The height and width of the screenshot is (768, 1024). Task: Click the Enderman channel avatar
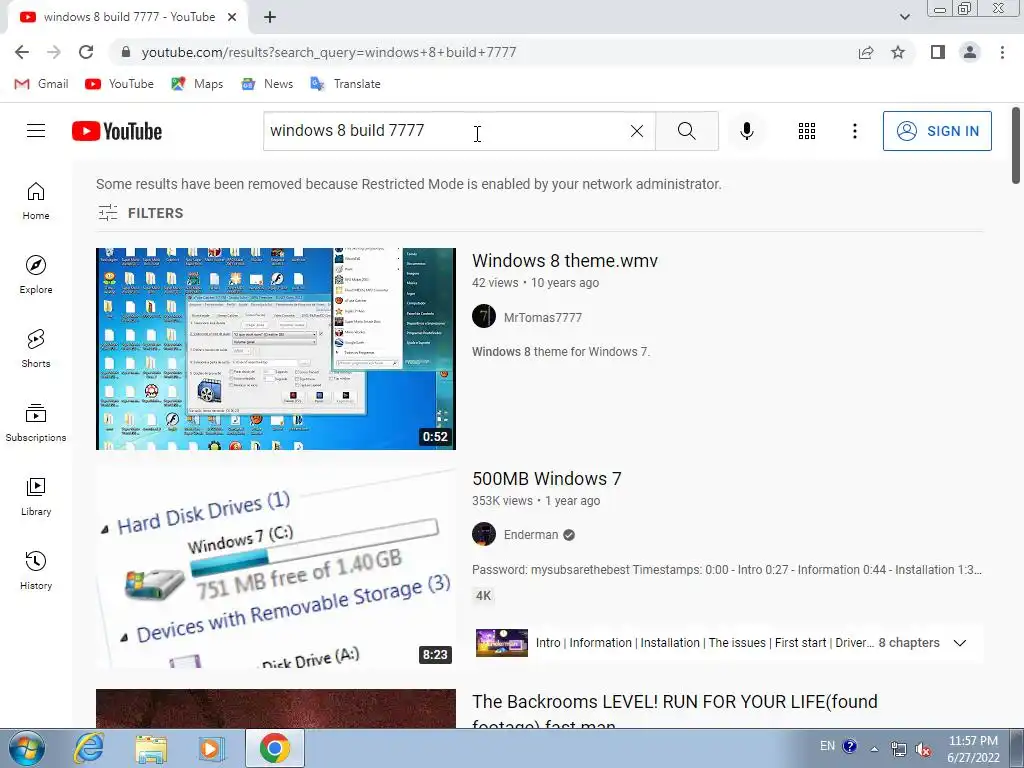(x=484, y=534)
